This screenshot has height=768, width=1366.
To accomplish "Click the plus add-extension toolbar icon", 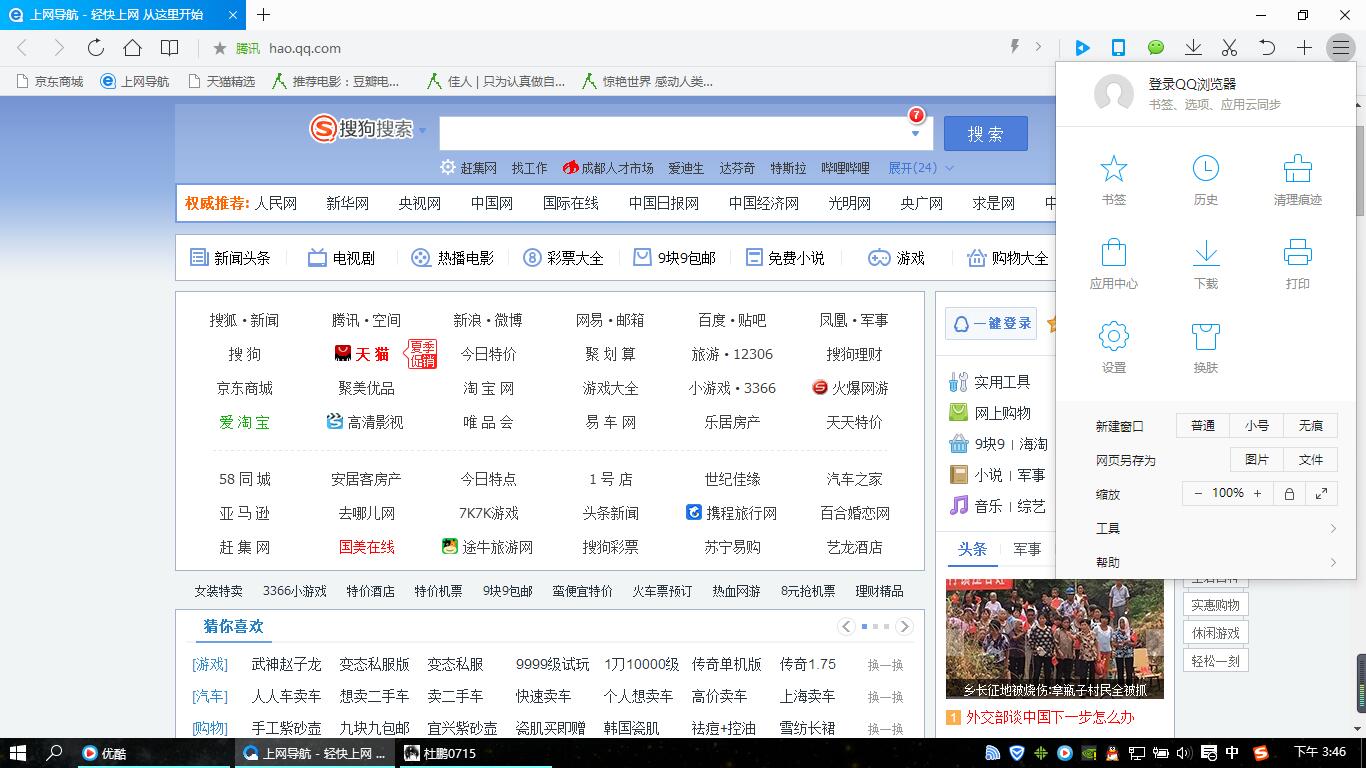I will coord(1304,47).
